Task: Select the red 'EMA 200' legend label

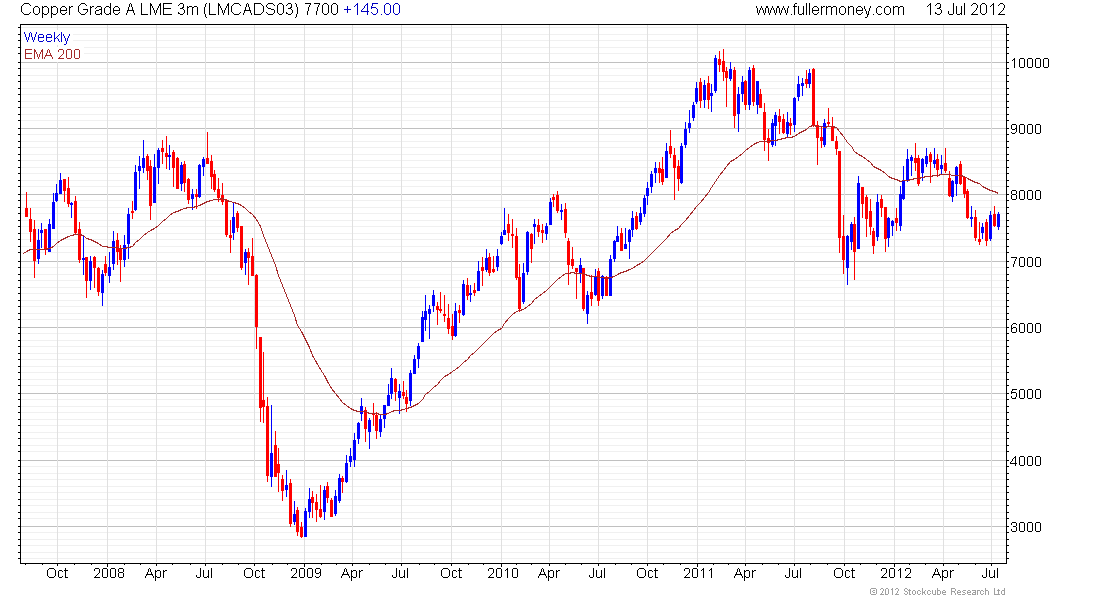Action: tap(52, 54)
